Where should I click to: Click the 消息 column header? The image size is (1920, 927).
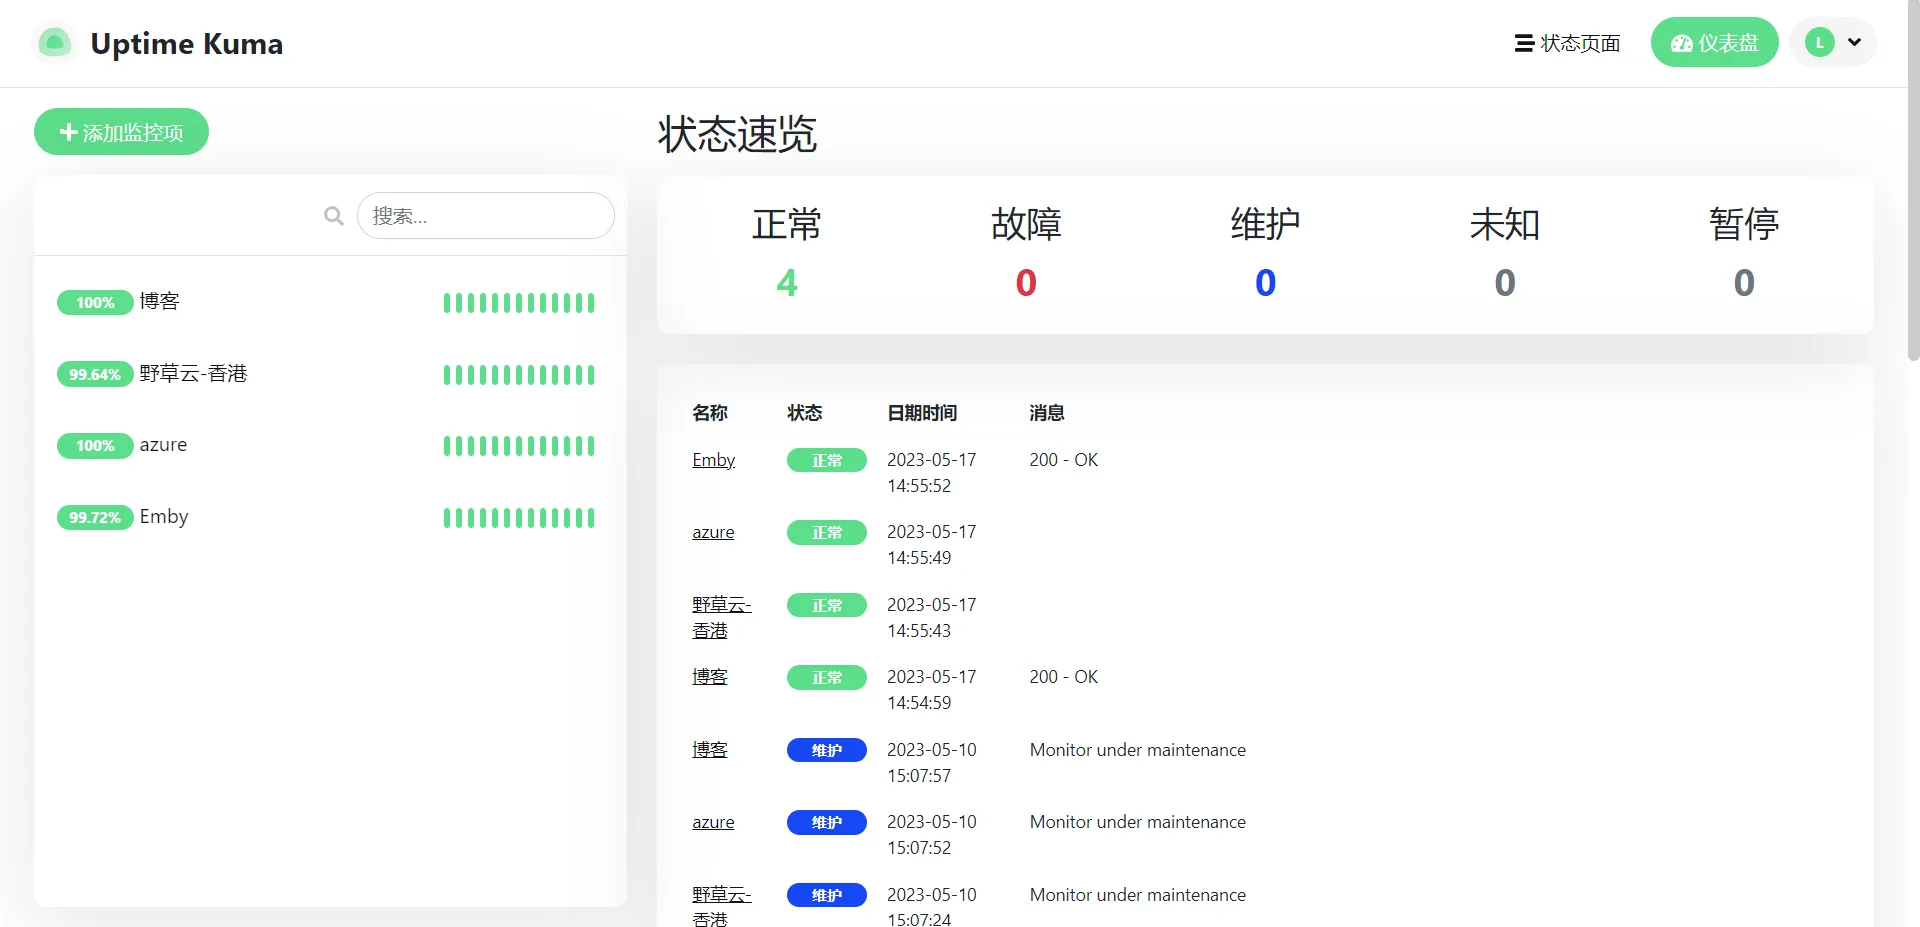[1047, 413]
